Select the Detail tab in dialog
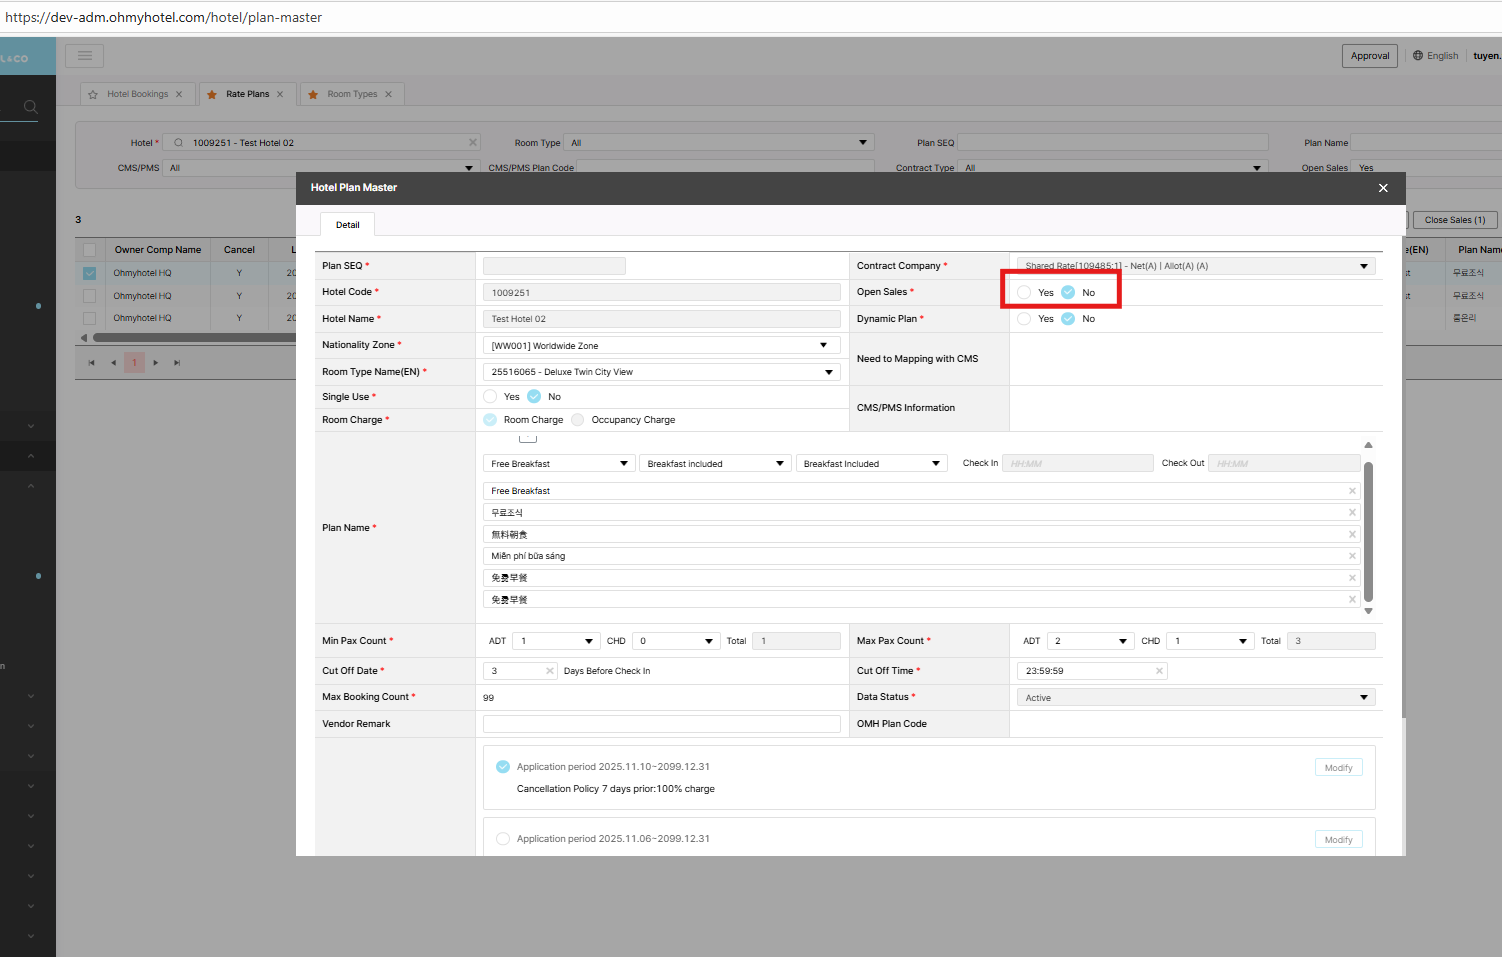The height and width of the screenshot is (957, 1502). 347,225
